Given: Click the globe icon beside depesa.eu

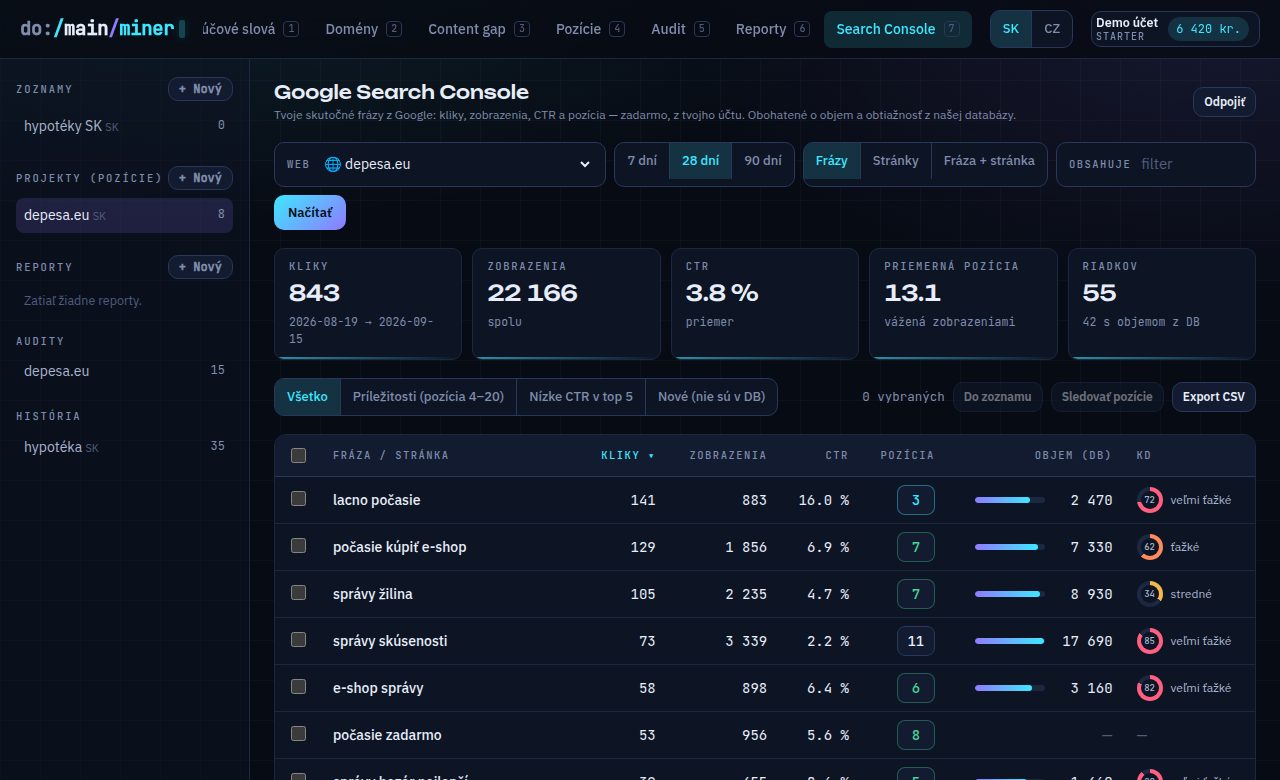Looking at the screenshot, I should [x=333, y=164].
